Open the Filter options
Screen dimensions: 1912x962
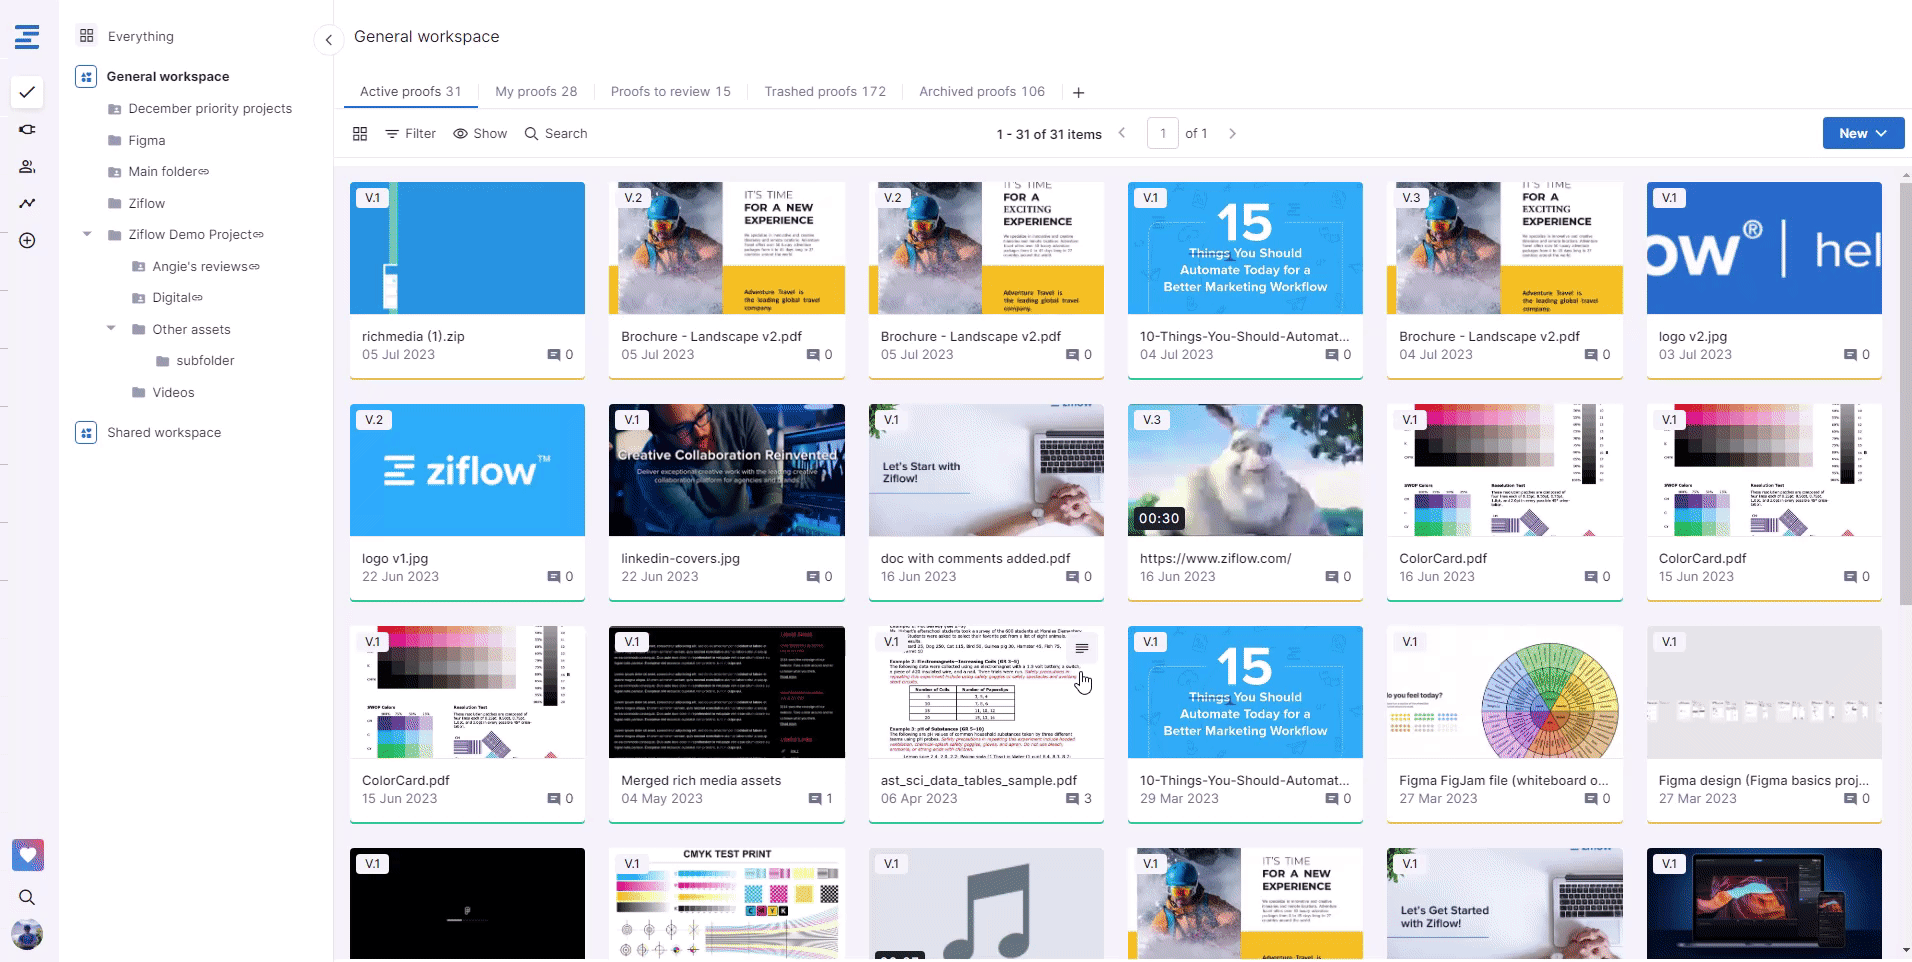pos(410,134)
